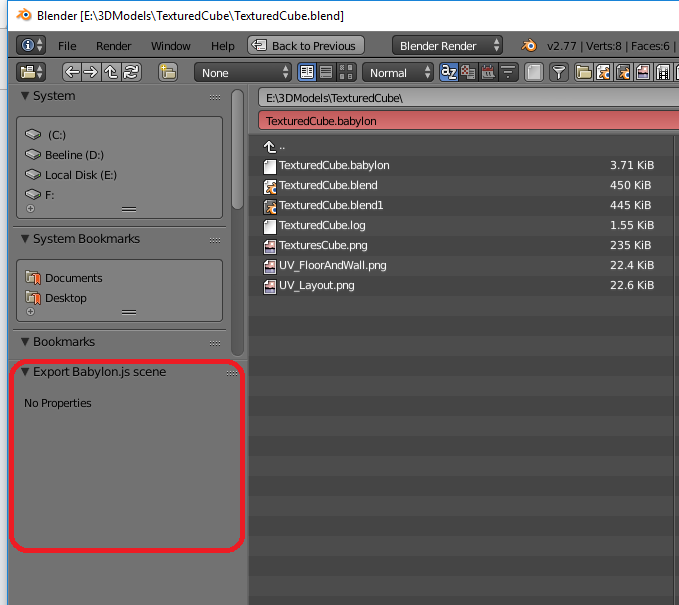This screenshot has height=605, width=679.
Task: Select TexturedCube.babylon in file list
Action: 461,165
